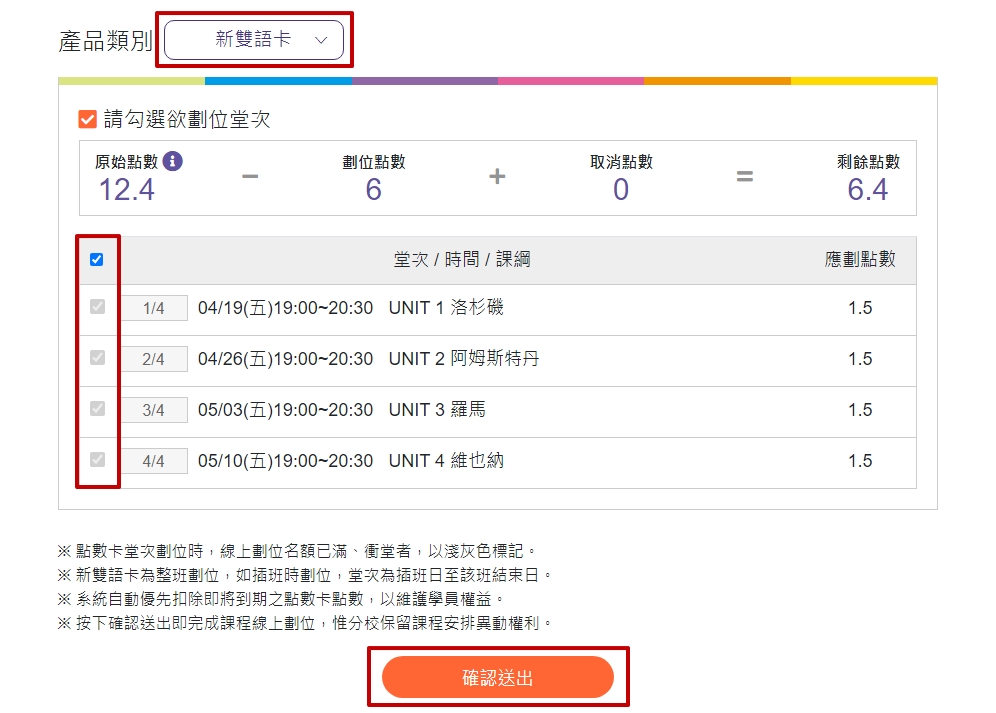Click the info icon beside 原始點數
Viewport: 996px width, 713px height.
(172, 161)
